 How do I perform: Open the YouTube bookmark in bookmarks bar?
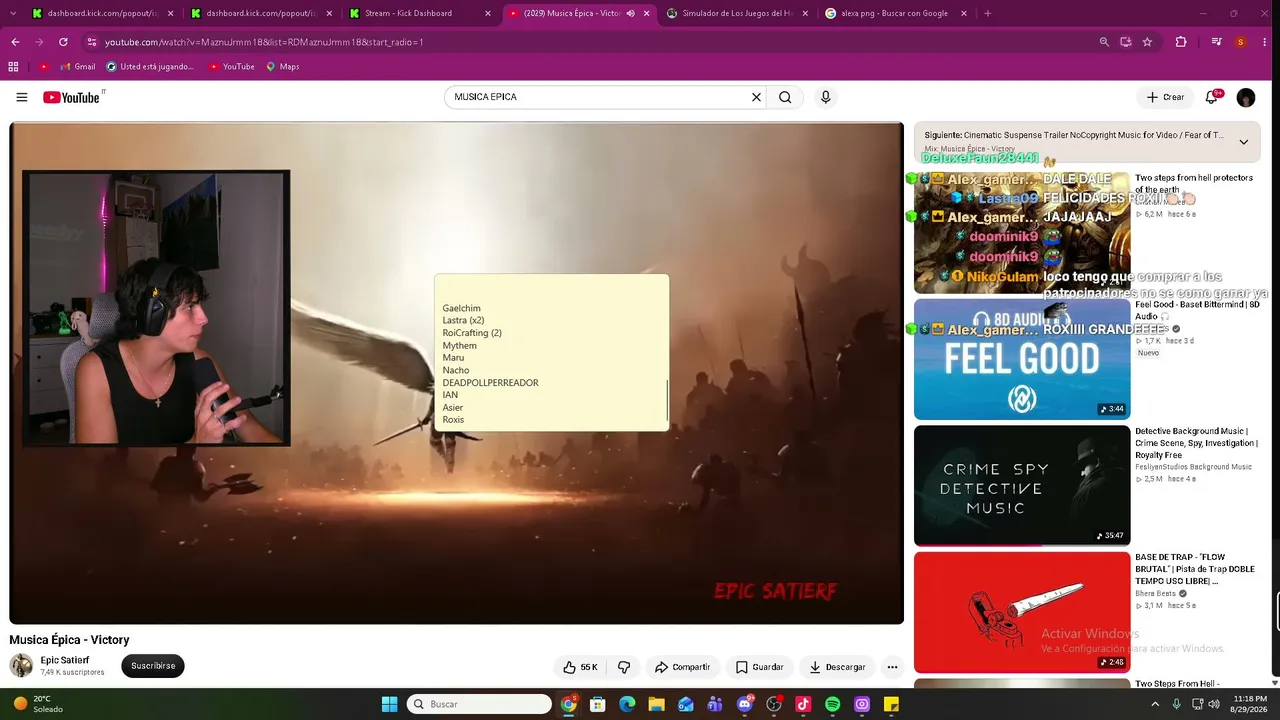(x=231, y=67)
